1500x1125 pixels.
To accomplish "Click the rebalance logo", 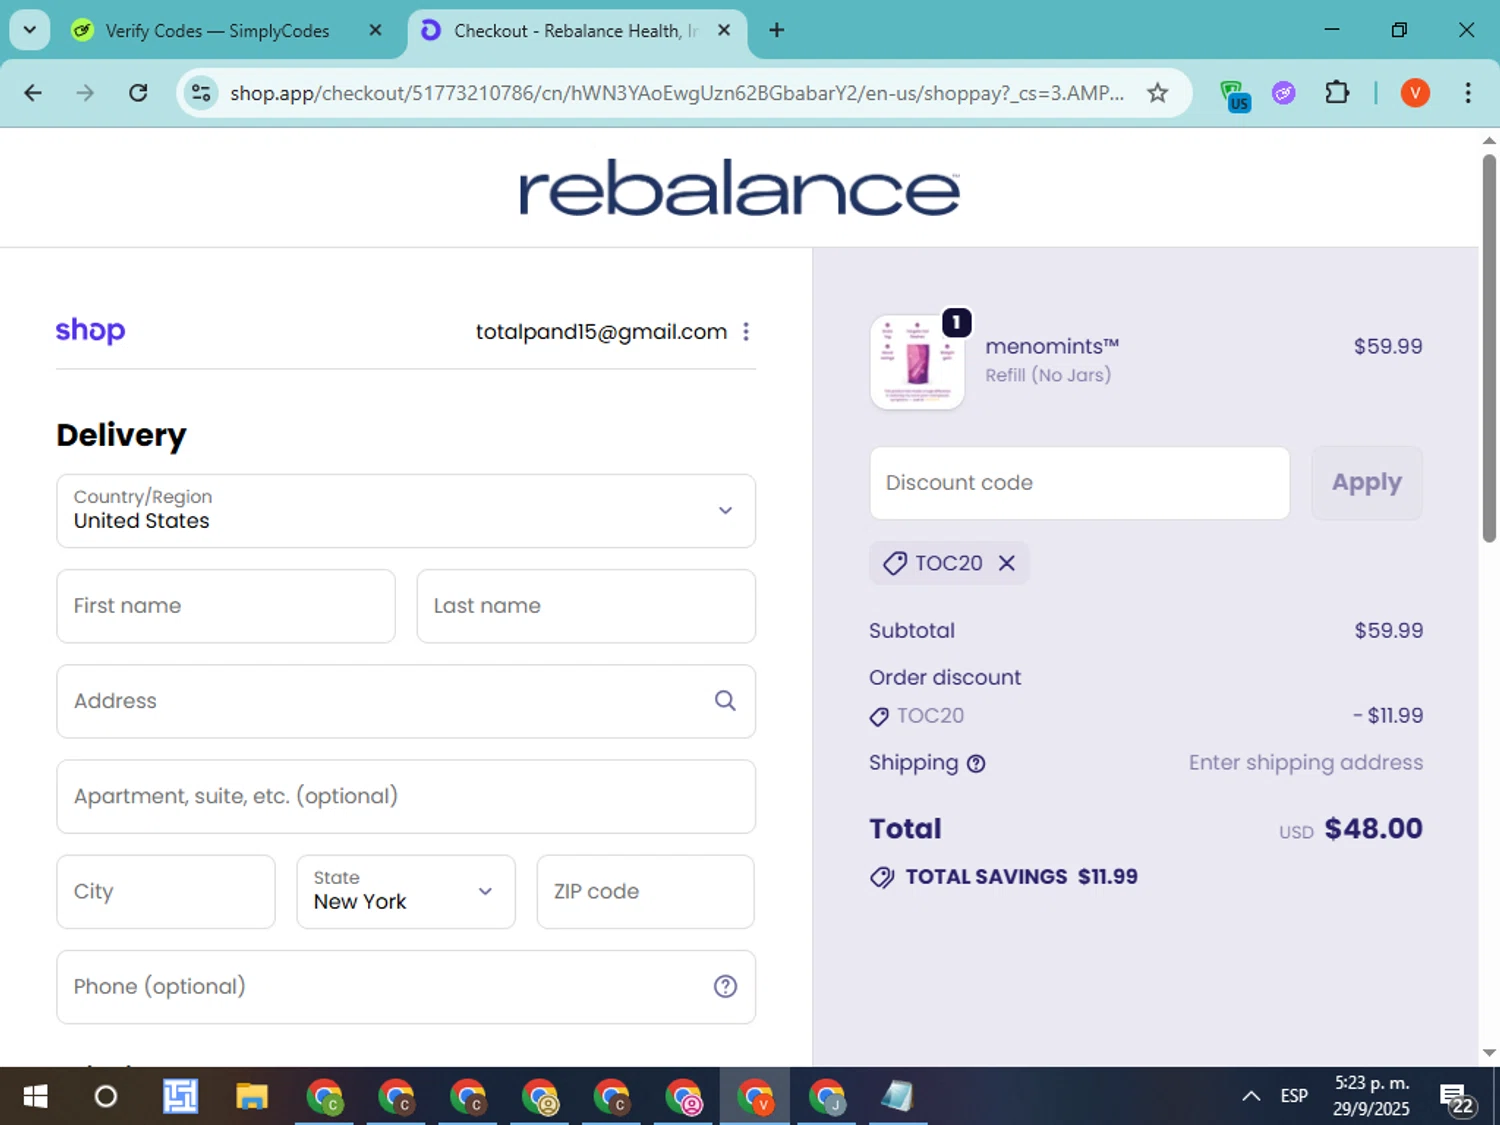I will [740, 187].
